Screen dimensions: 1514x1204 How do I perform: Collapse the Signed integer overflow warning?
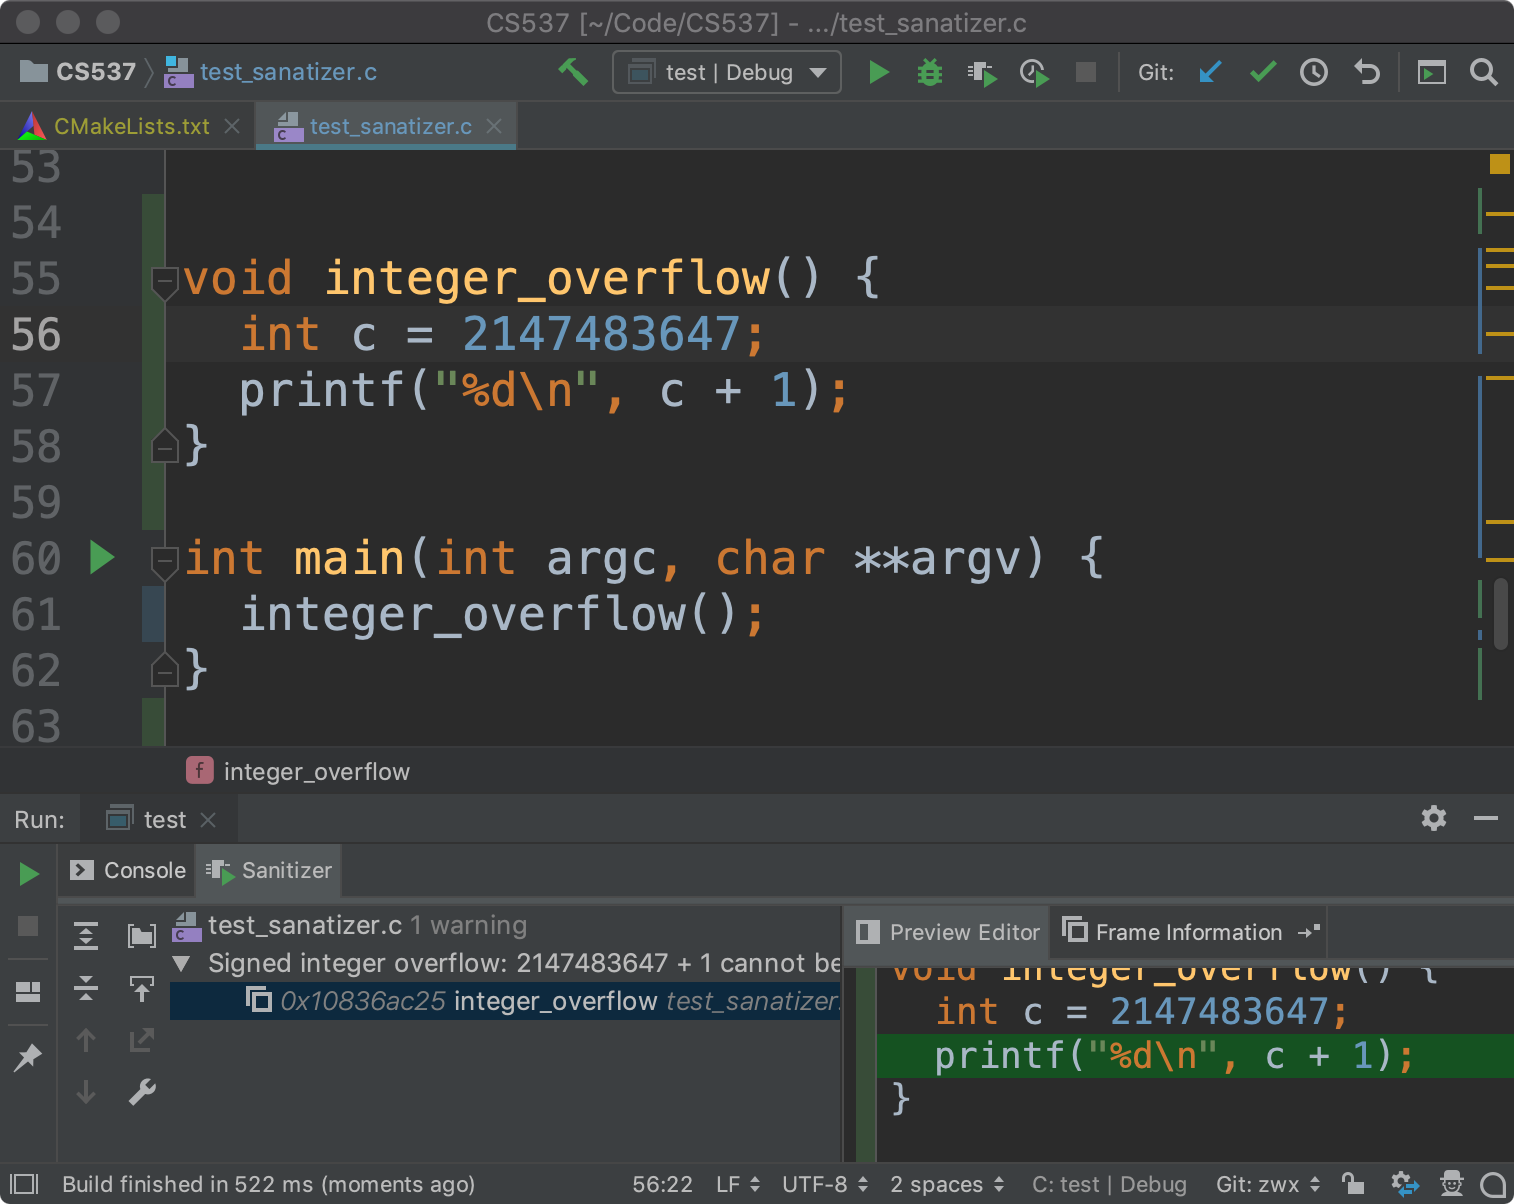tap(182, 964)
